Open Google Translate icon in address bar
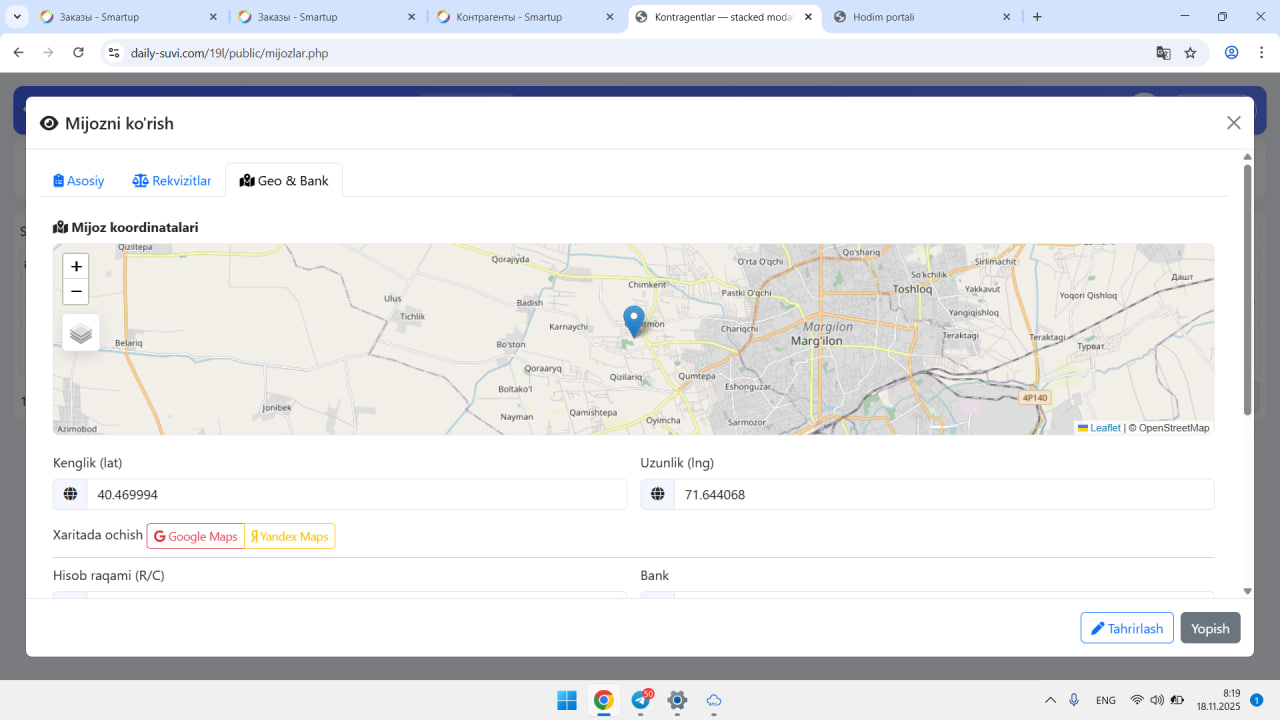Image resolution: width=1280 pixels, height=720 pixels. [x=1163, y=53]
